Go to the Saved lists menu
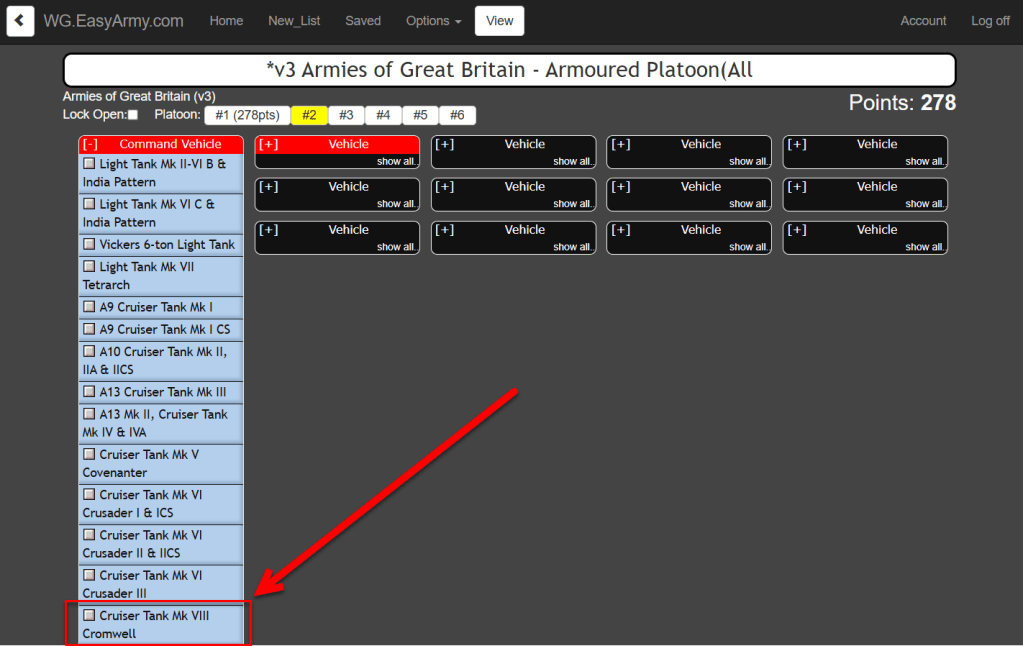 click(x=363, y=21)
